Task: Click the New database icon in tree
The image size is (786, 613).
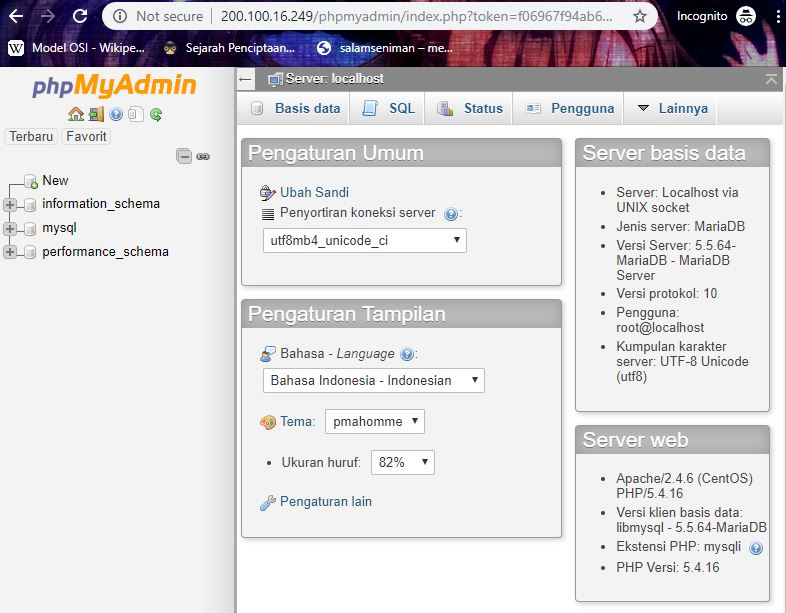Action: [31, 181]
